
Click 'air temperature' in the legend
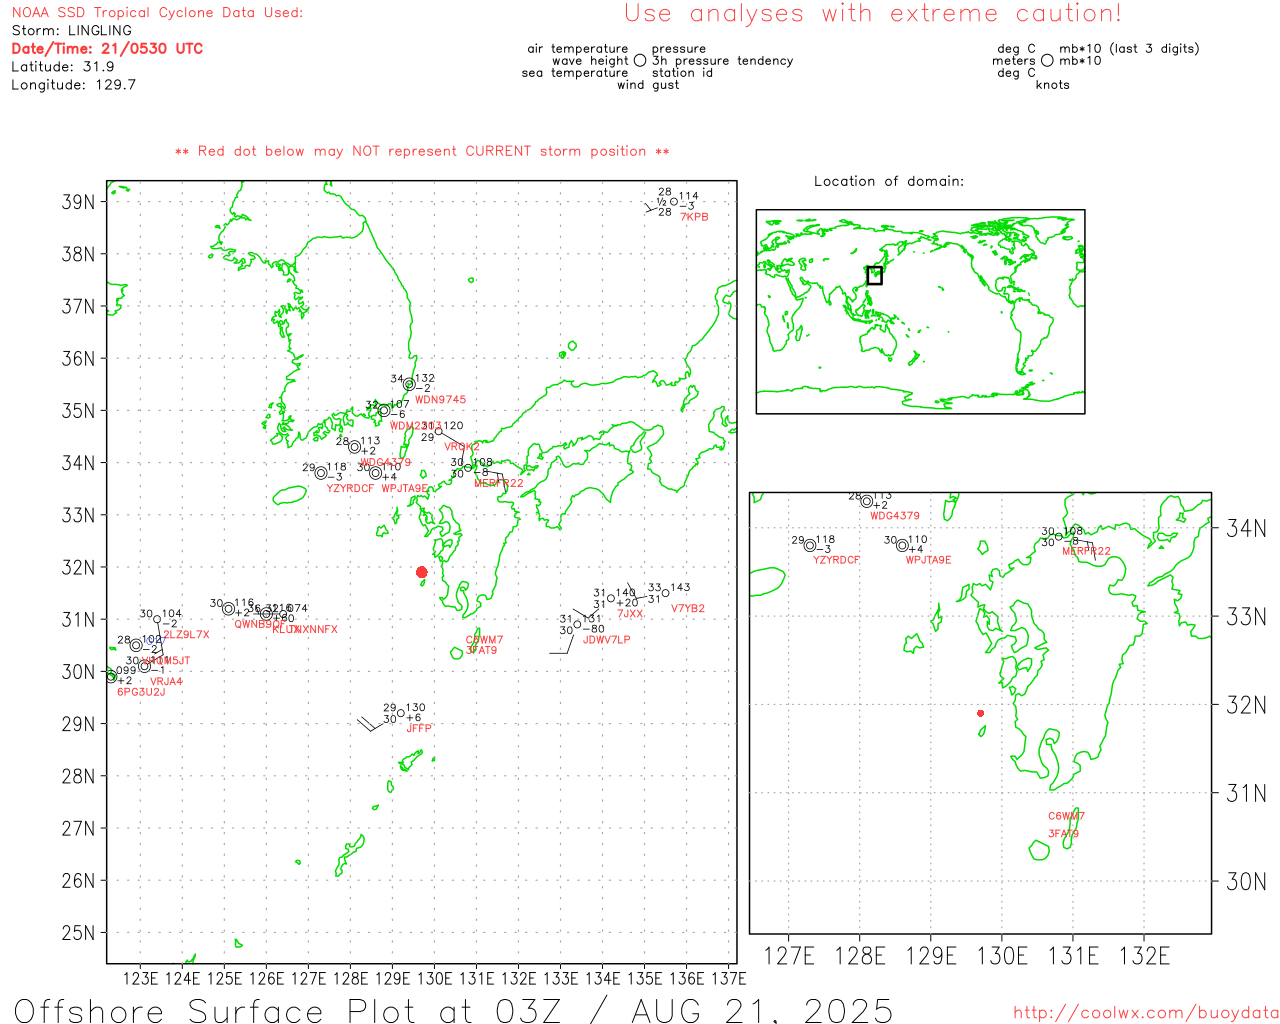578,49
